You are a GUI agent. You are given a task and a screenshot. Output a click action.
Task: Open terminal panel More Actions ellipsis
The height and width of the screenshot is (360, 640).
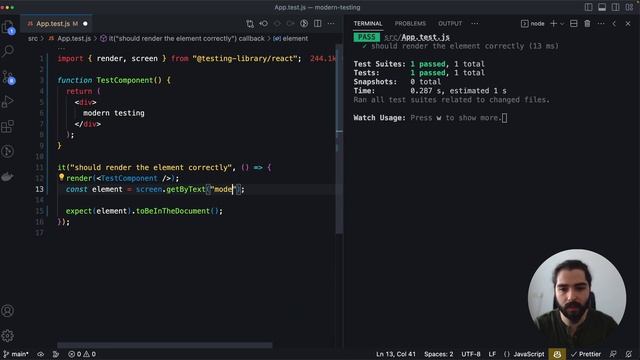(601, 24)
